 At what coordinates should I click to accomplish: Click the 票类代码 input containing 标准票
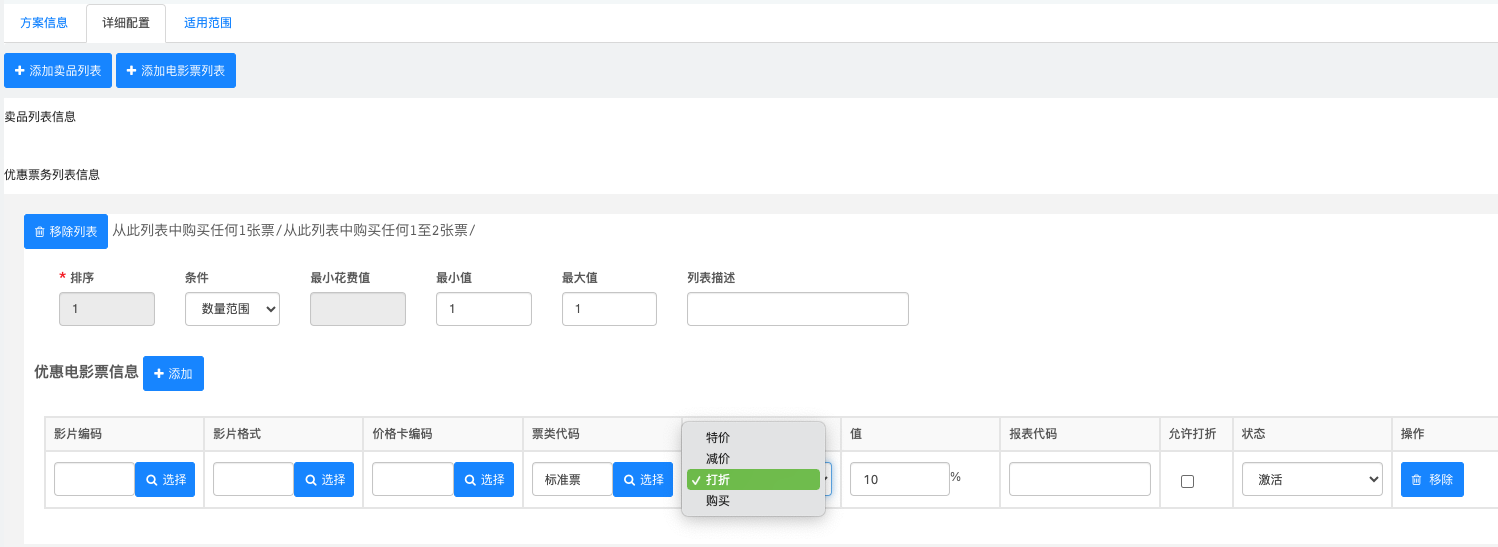click(x=572, y=479)
